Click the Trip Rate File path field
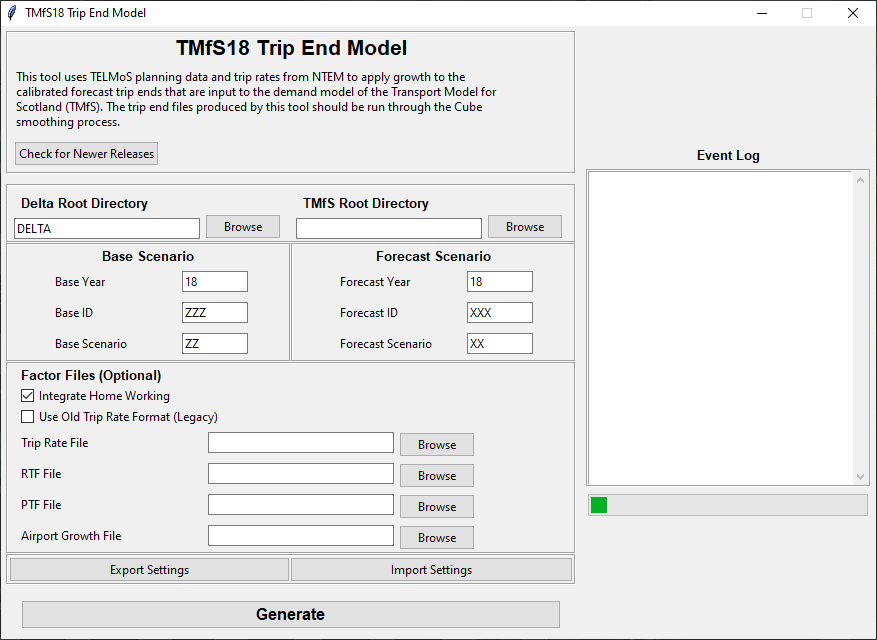The image size is (877, 640). (x=301, y=443)
